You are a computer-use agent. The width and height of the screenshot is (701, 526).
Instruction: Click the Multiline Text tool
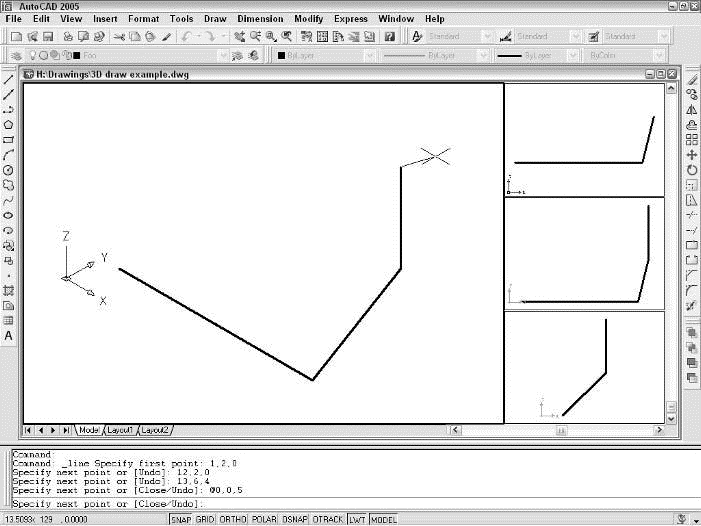click(x=9, y=336)
